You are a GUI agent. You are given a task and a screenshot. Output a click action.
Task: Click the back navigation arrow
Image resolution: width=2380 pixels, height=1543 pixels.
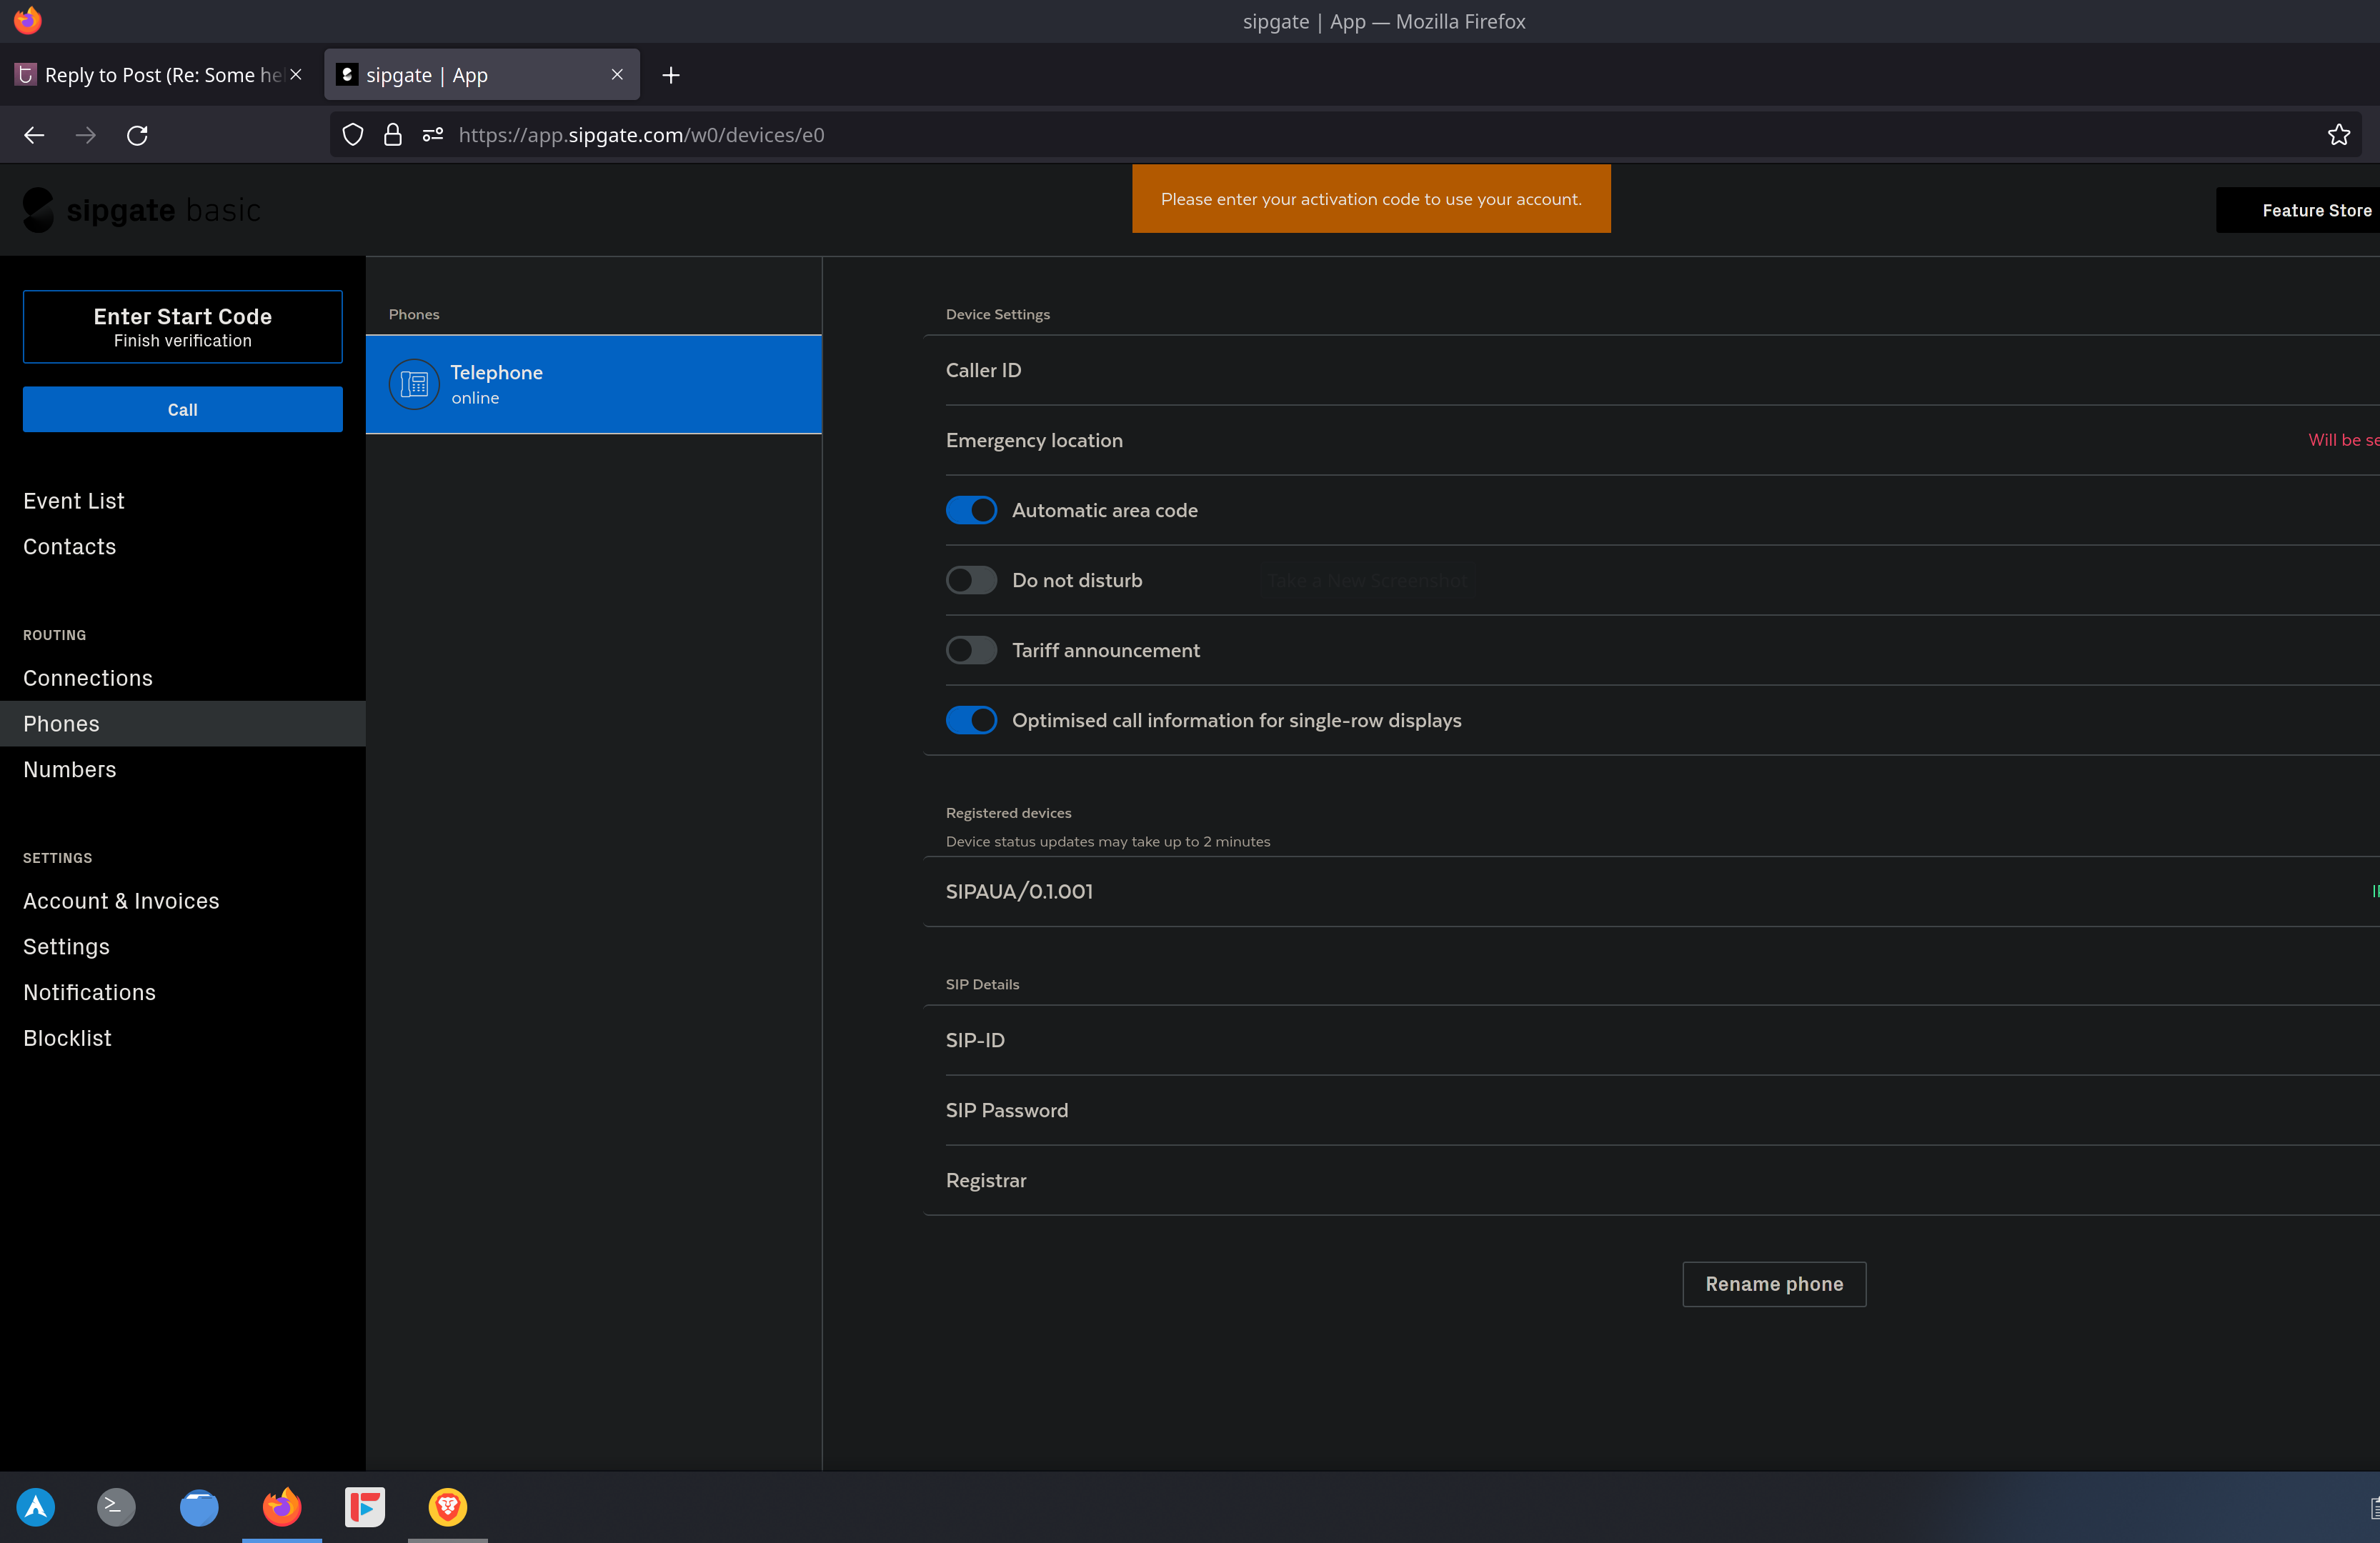[34, 135]
